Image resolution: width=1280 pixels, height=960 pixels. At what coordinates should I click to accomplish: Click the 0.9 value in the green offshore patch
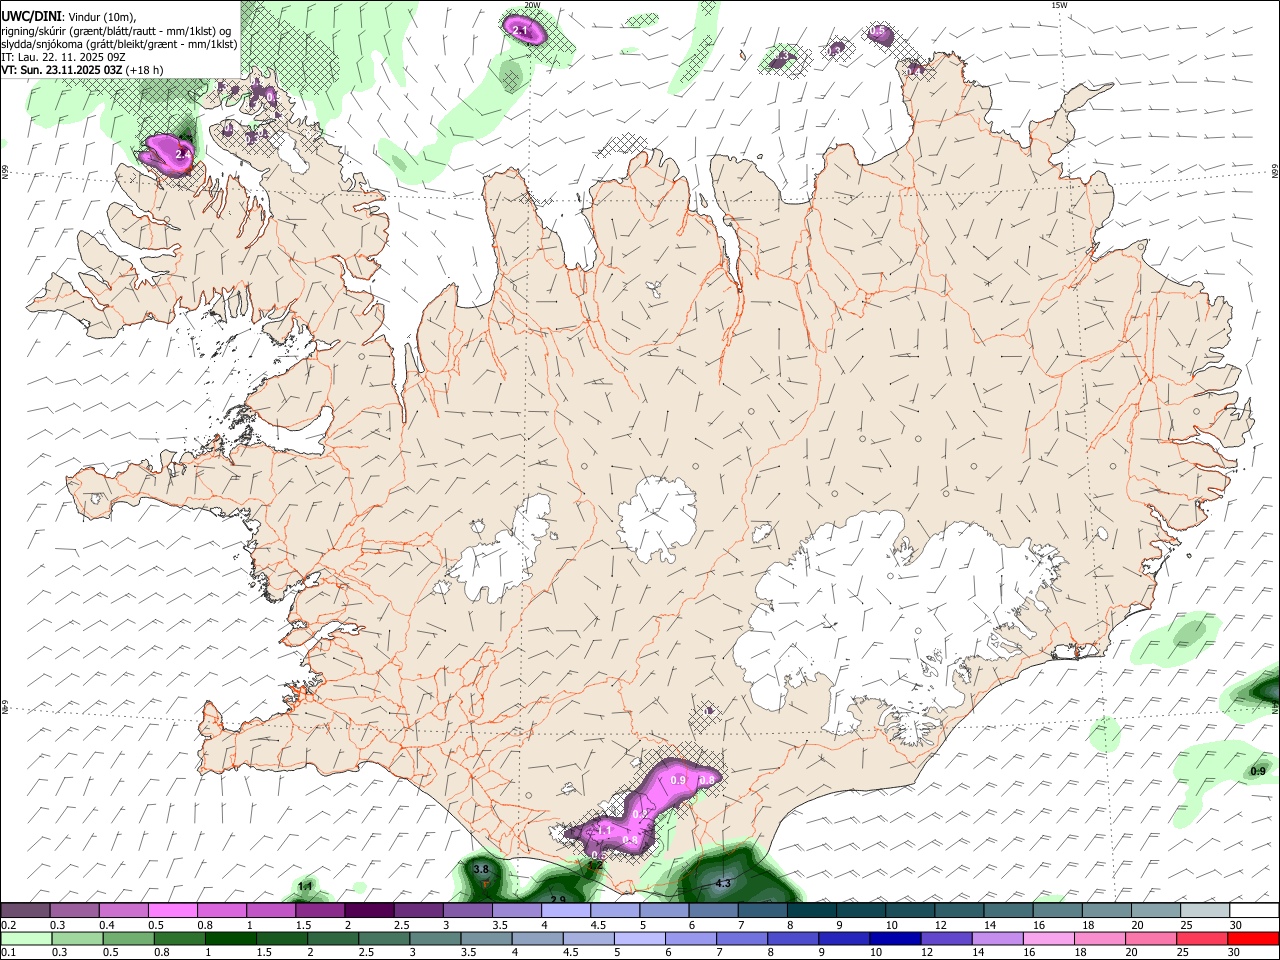tap(1258, 771)
